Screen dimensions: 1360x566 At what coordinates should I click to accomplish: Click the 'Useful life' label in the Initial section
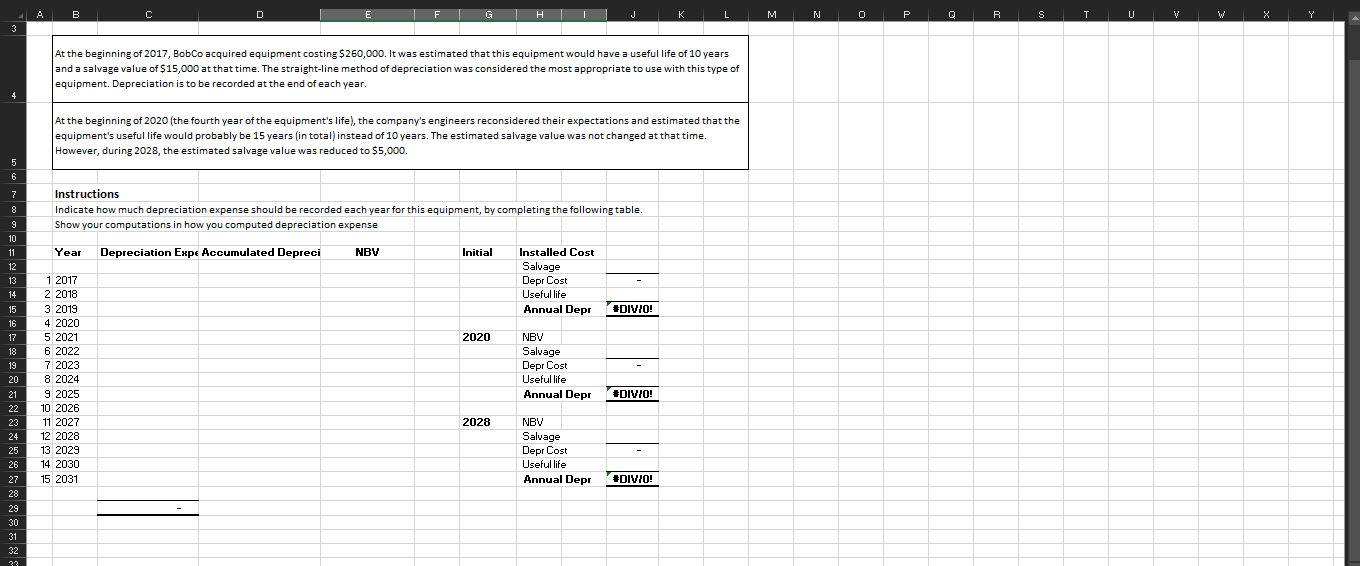point(544,294)
